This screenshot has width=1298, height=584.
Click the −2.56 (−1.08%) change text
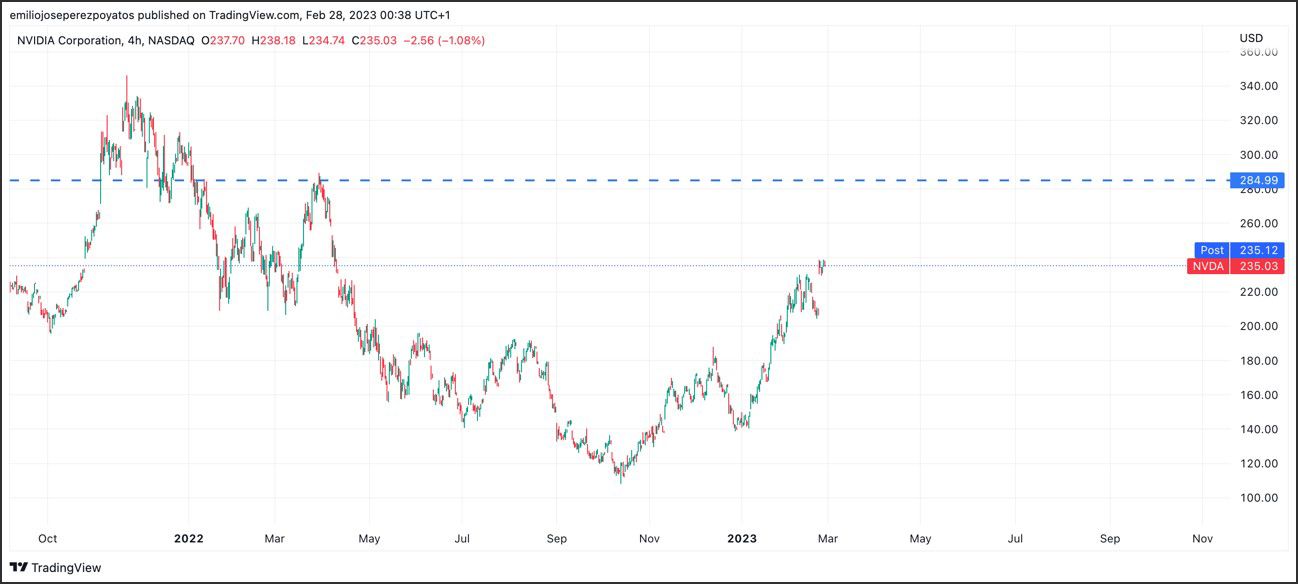[444, 40]
